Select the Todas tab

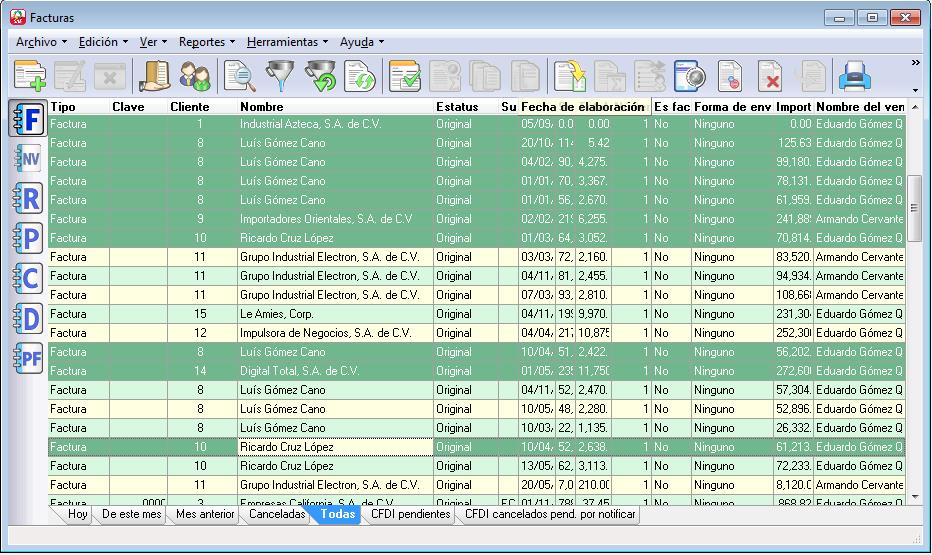(x=337, y=514)
